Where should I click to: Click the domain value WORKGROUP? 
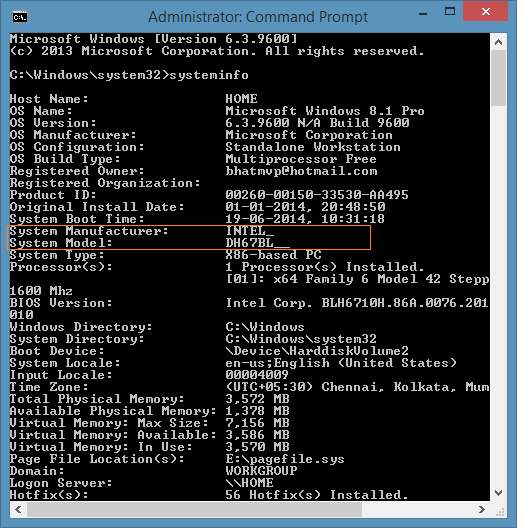(x=261, y=471)
